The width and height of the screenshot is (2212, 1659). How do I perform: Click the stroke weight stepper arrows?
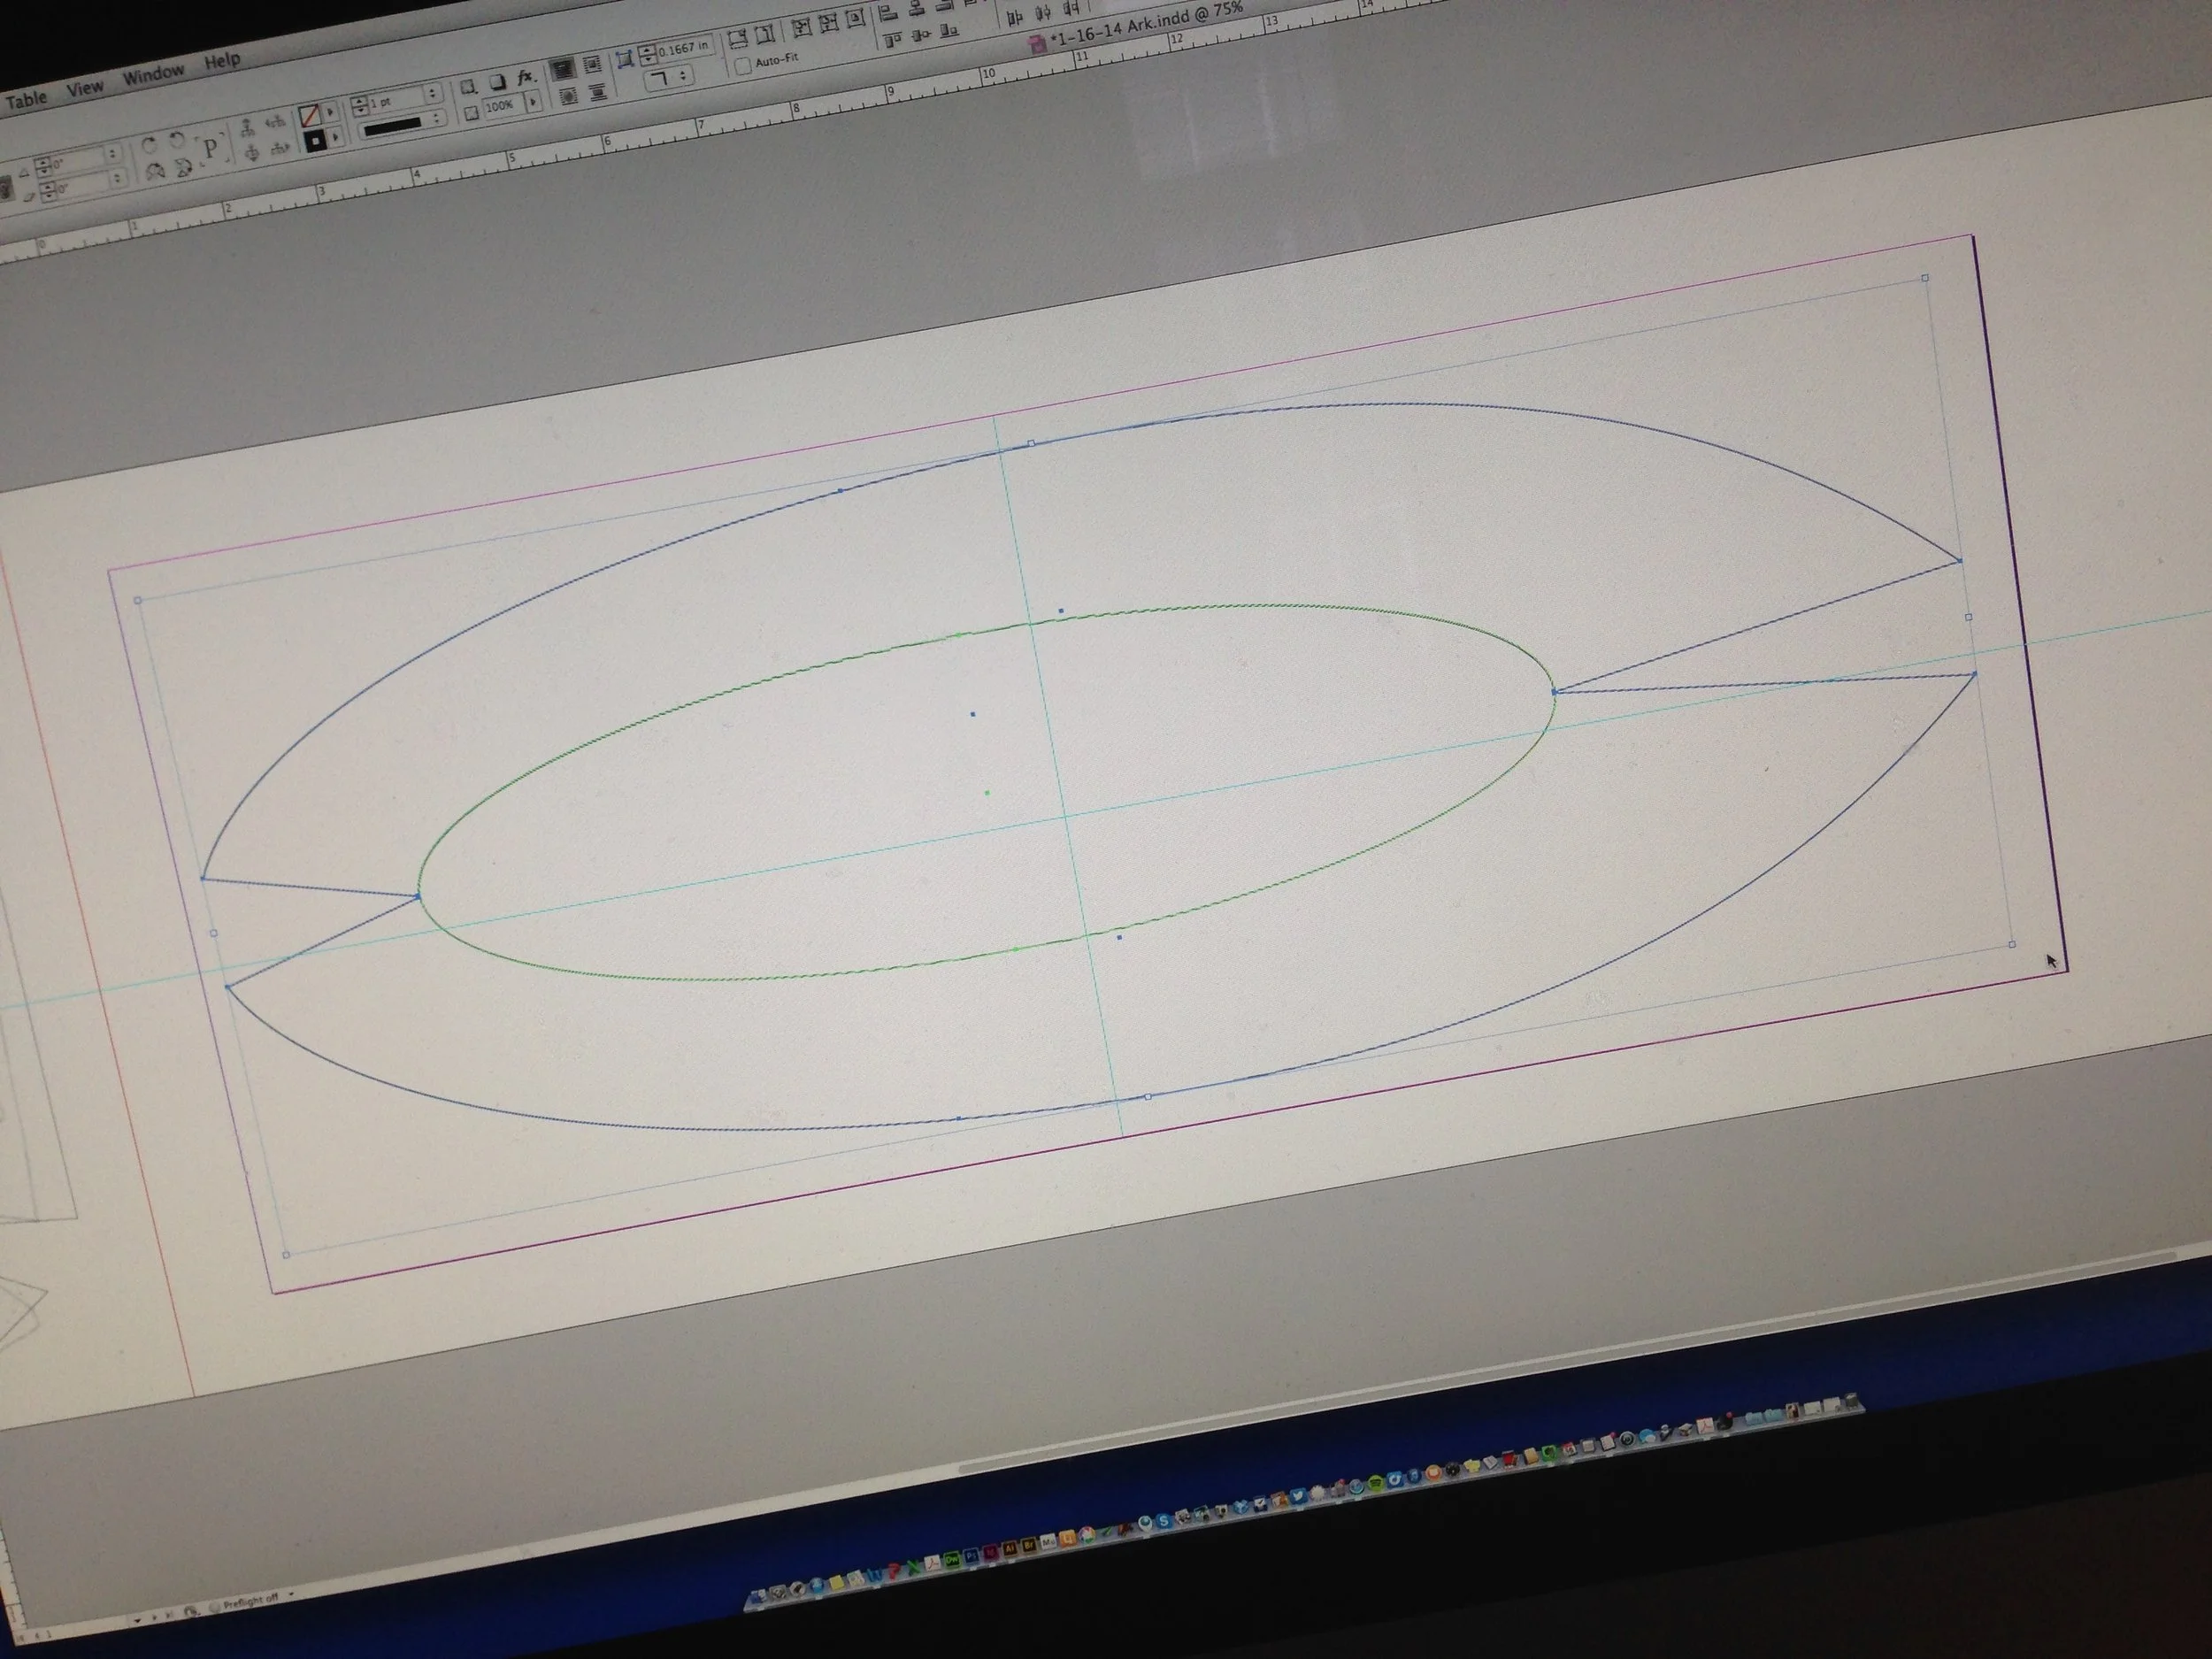tap(360, 106)
